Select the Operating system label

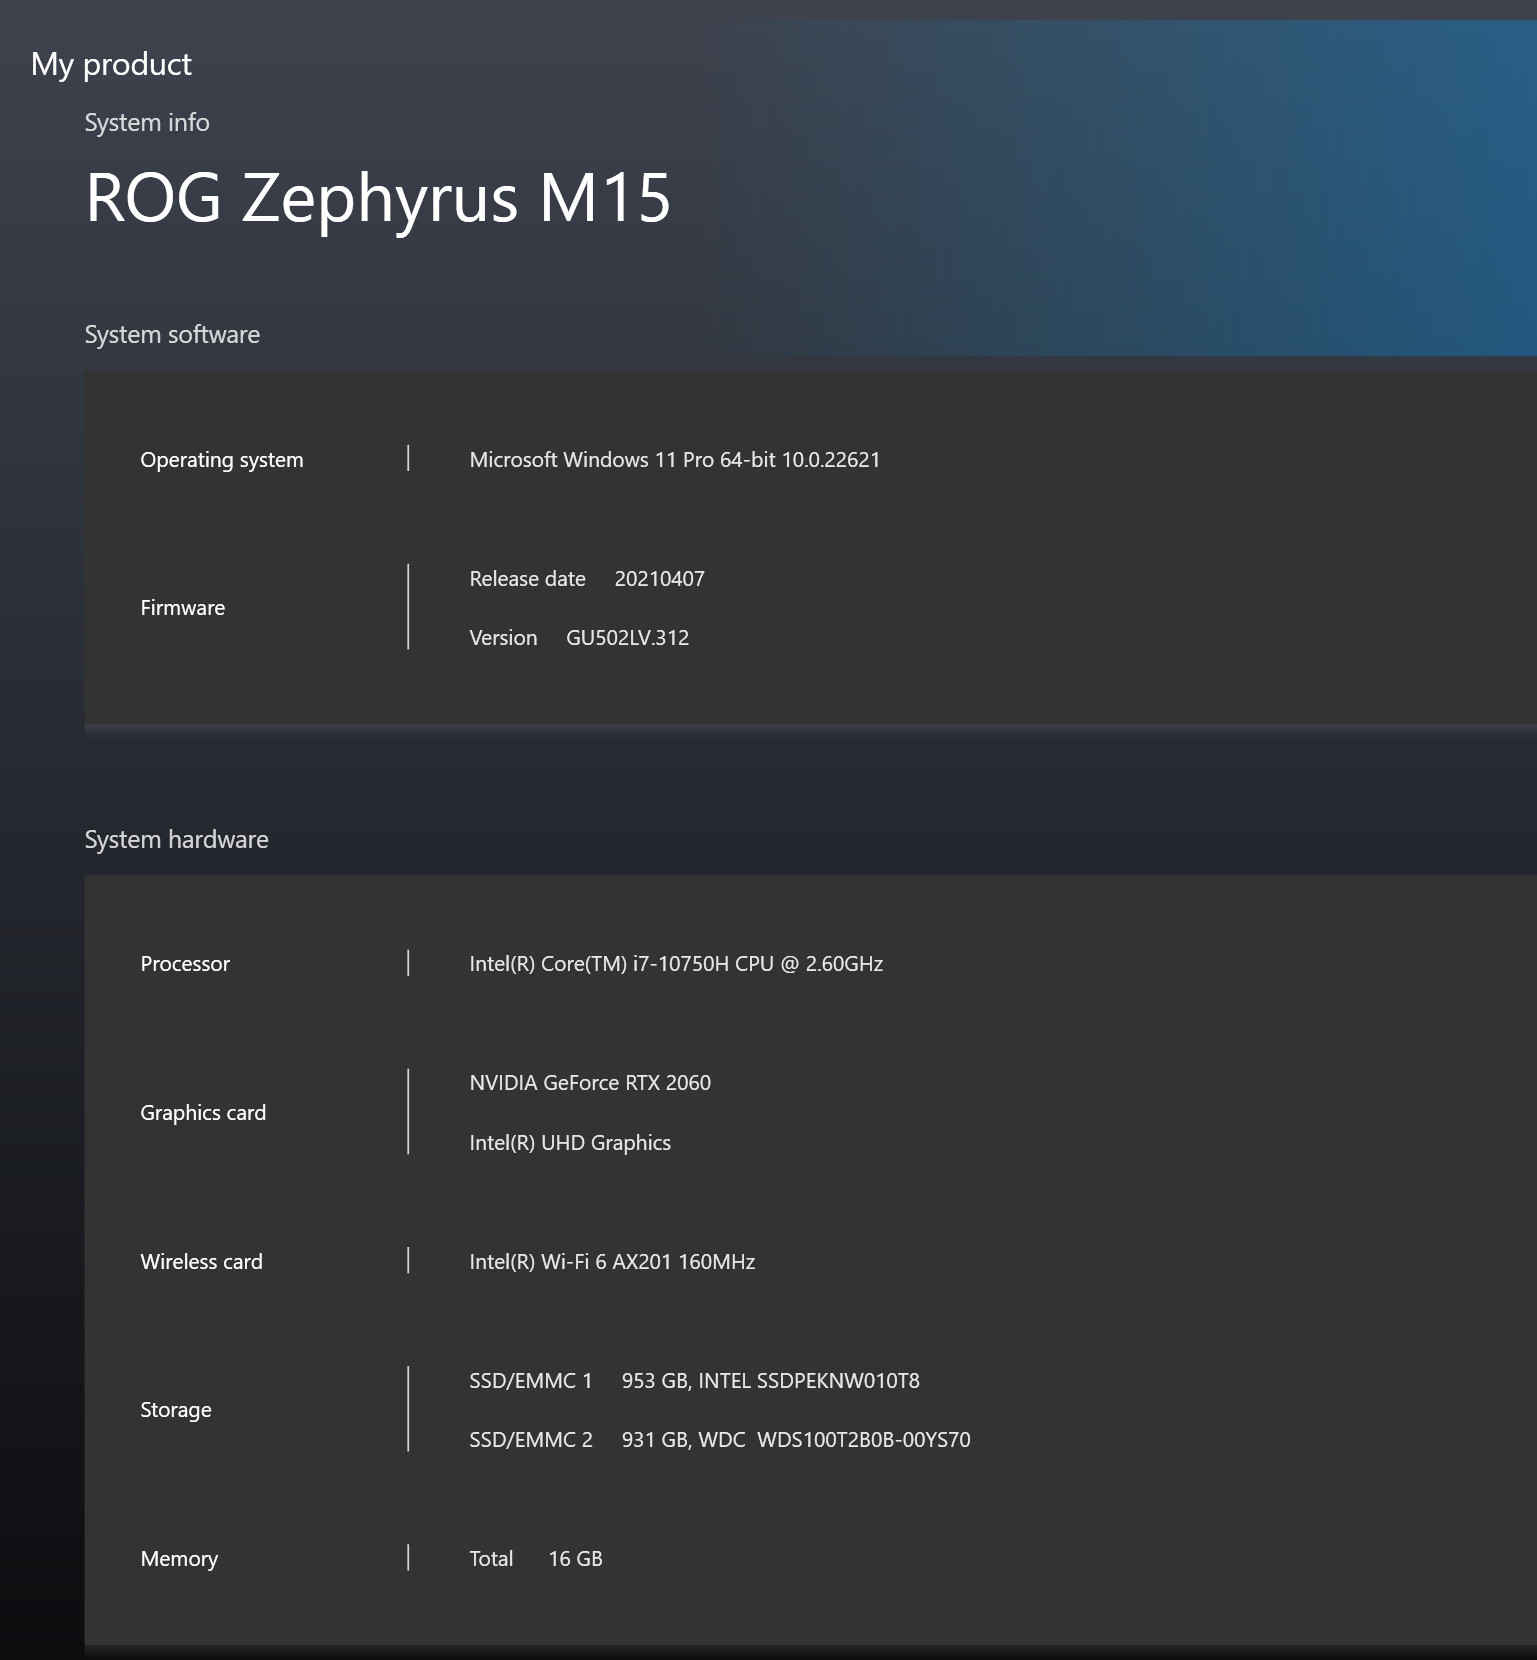pos(221,460)
